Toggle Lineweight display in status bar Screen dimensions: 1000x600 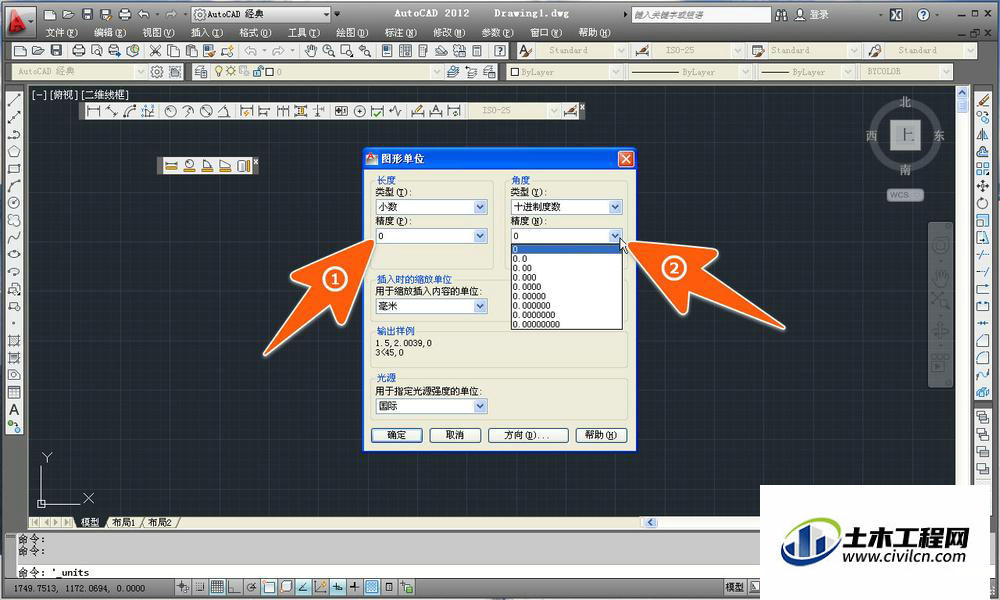click(355, 587)
